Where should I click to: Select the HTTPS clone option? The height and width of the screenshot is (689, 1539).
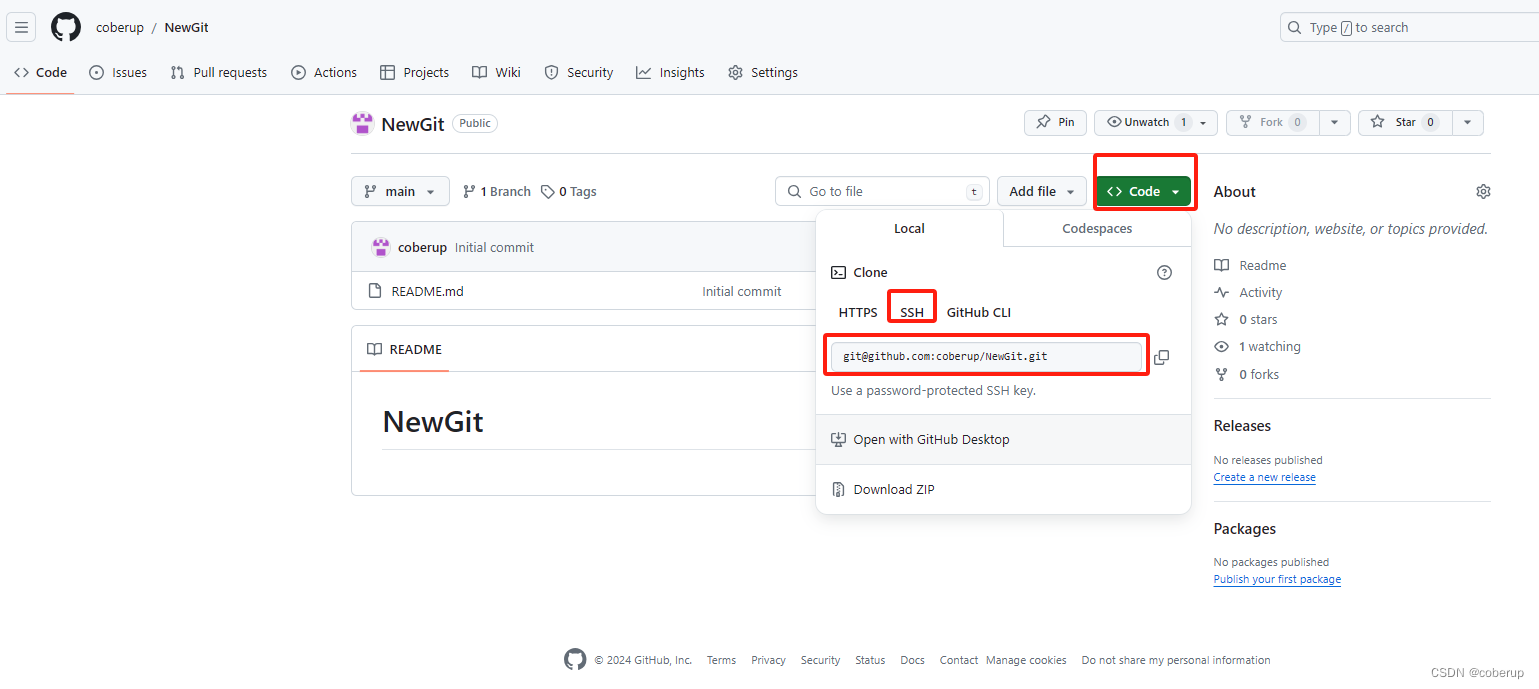tap(858, 312)
